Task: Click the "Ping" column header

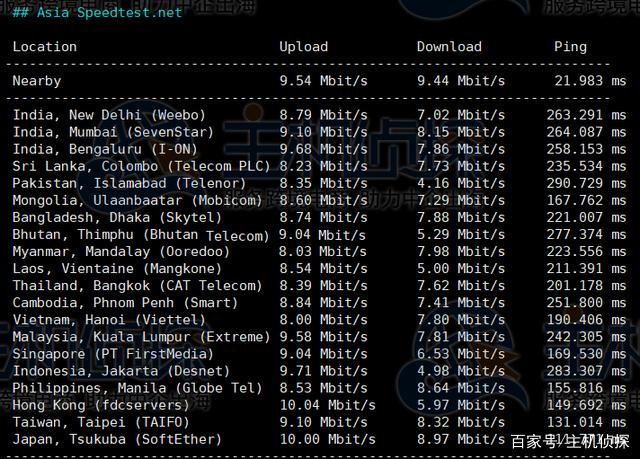Action: 570,47
